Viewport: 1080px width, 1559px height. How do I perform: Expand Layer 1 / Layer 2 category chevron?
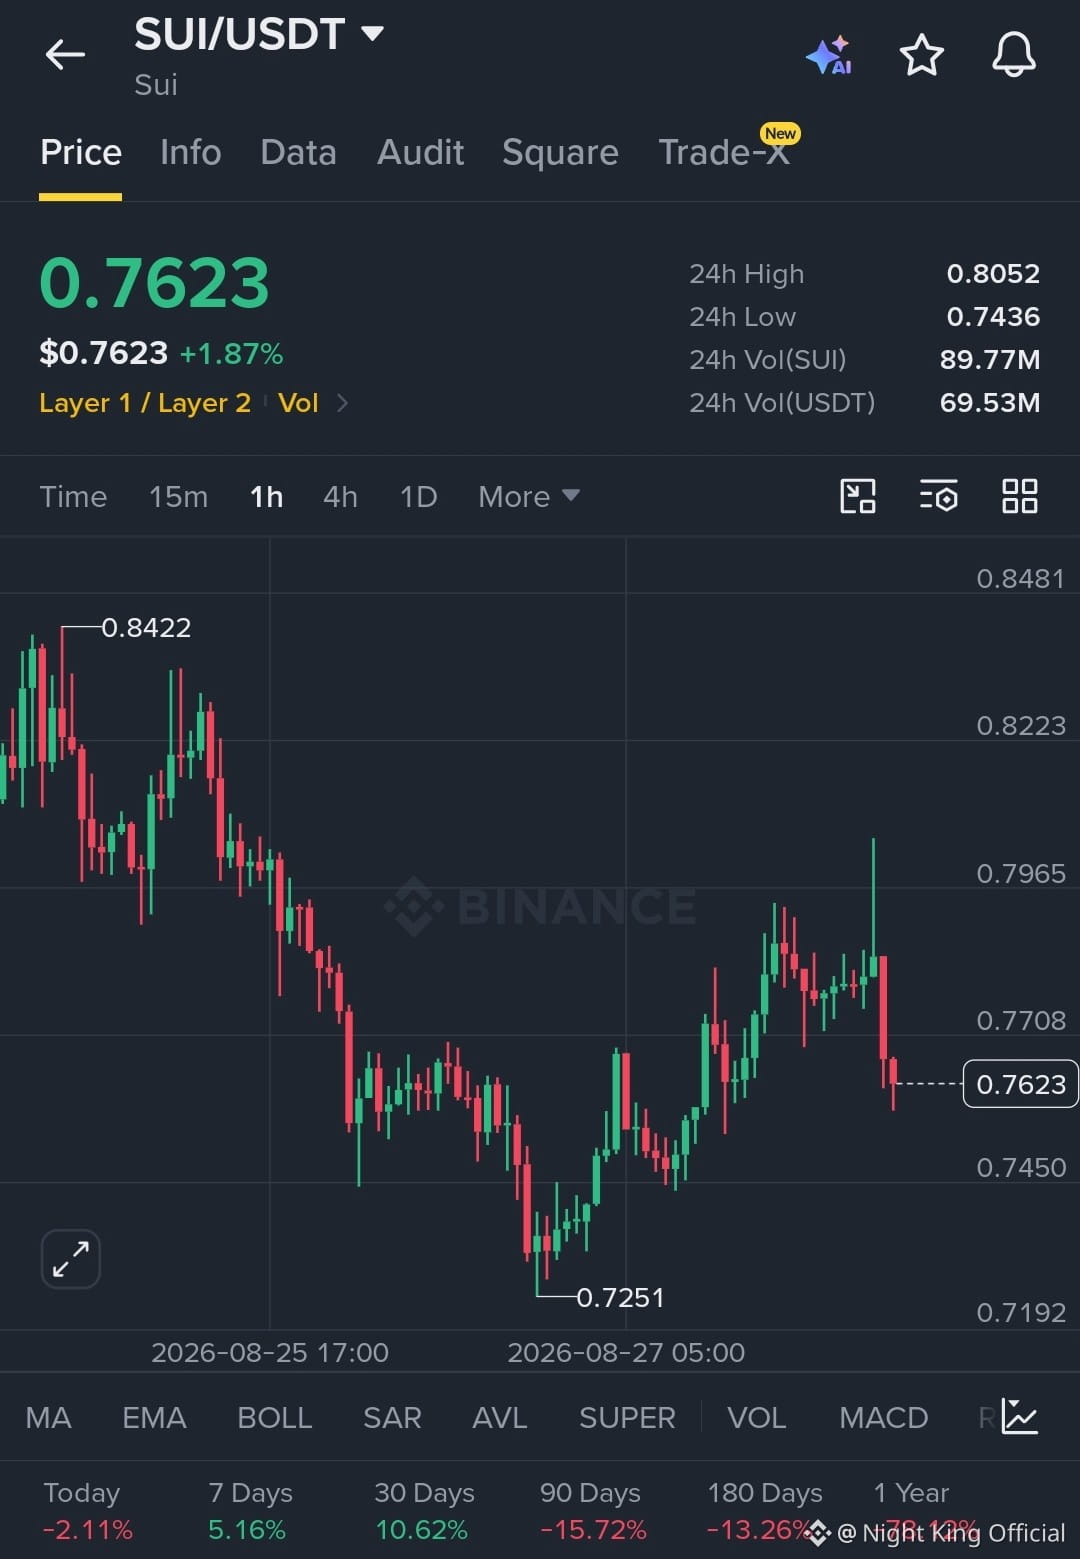click(342, 403)
